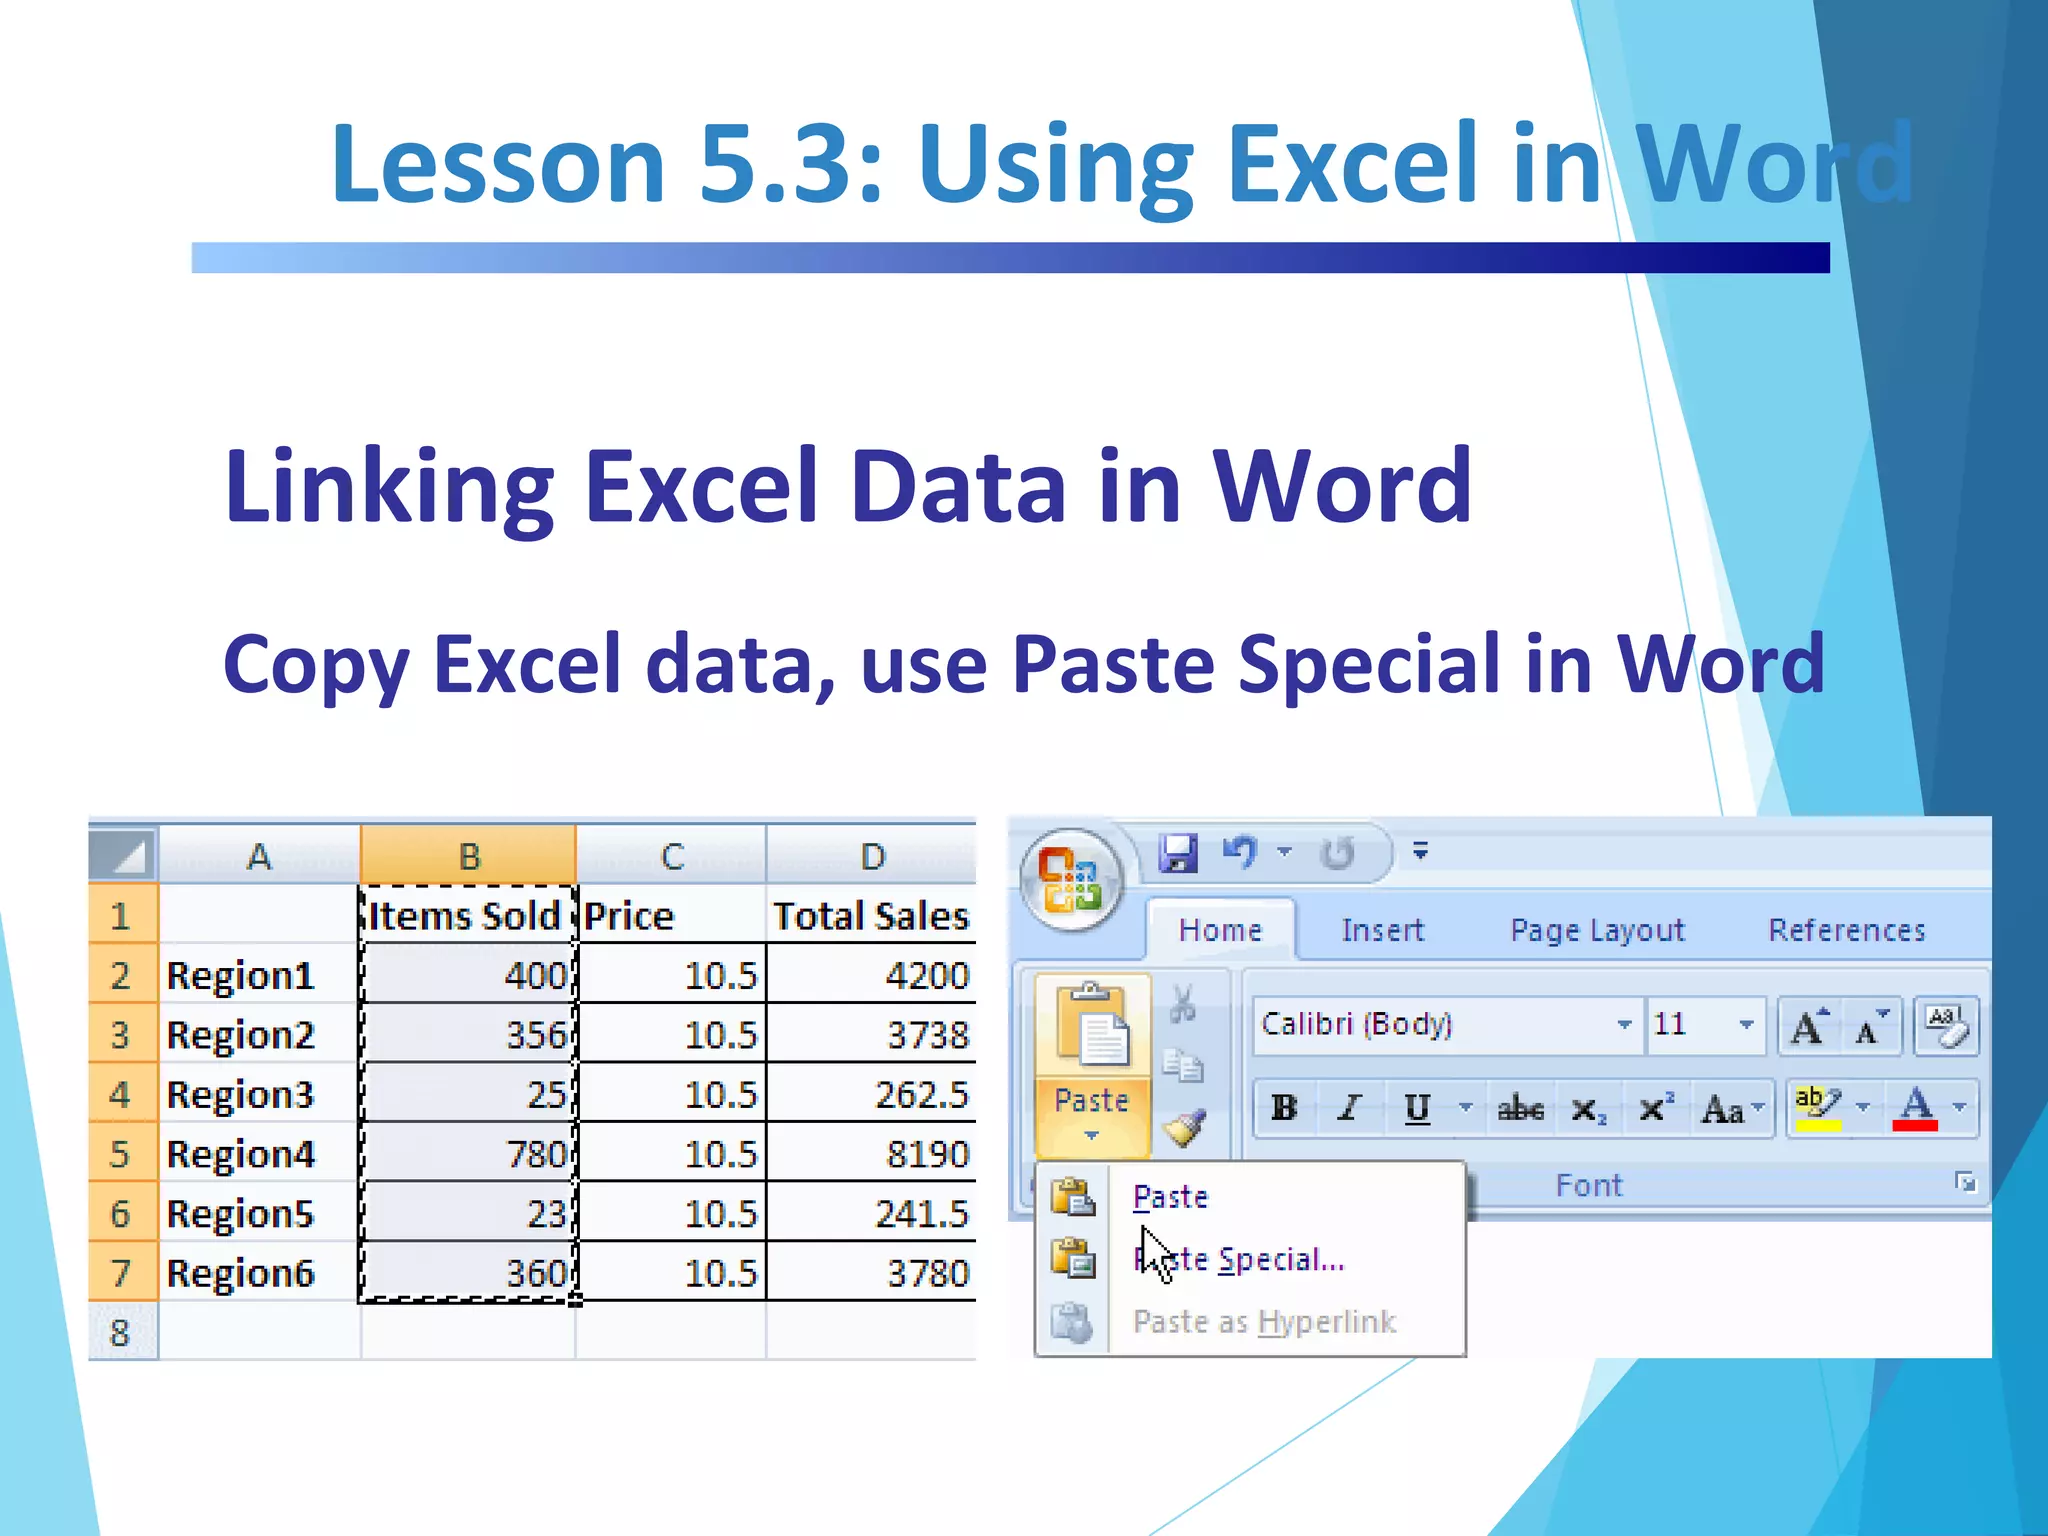Viewport: 2048px width, 1536px height.
Task: Click the Paste Special menu item icon
Action: [x=1073, y=1258]
